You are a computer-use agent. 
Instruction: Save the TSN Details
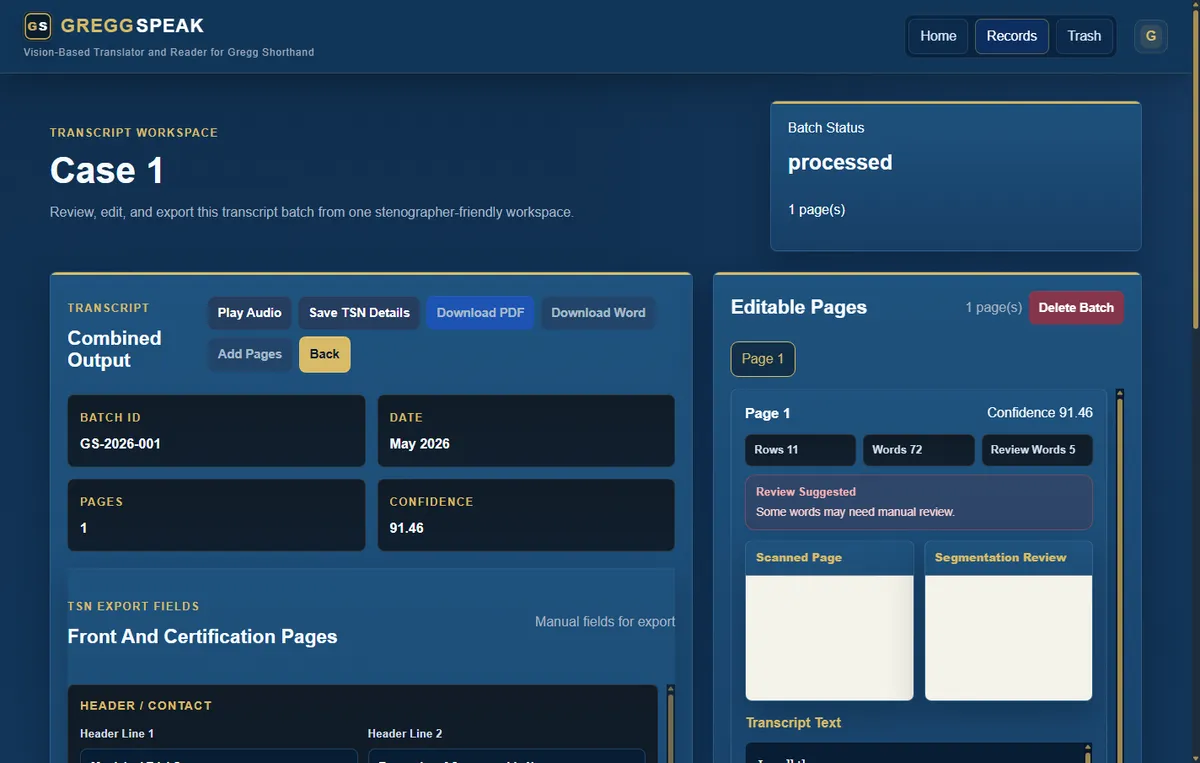[359, 313]
